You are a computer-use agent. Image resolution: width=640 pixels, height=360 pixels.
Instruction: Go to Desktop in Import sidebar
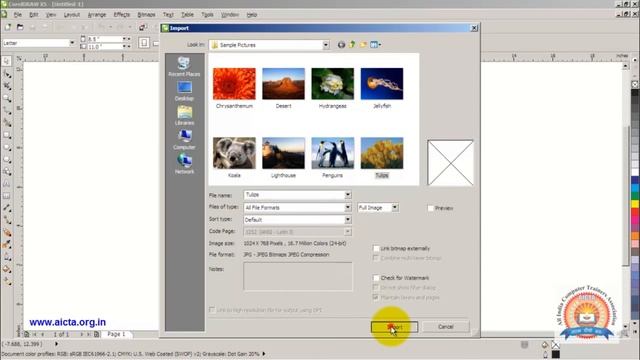click(184, 91)
